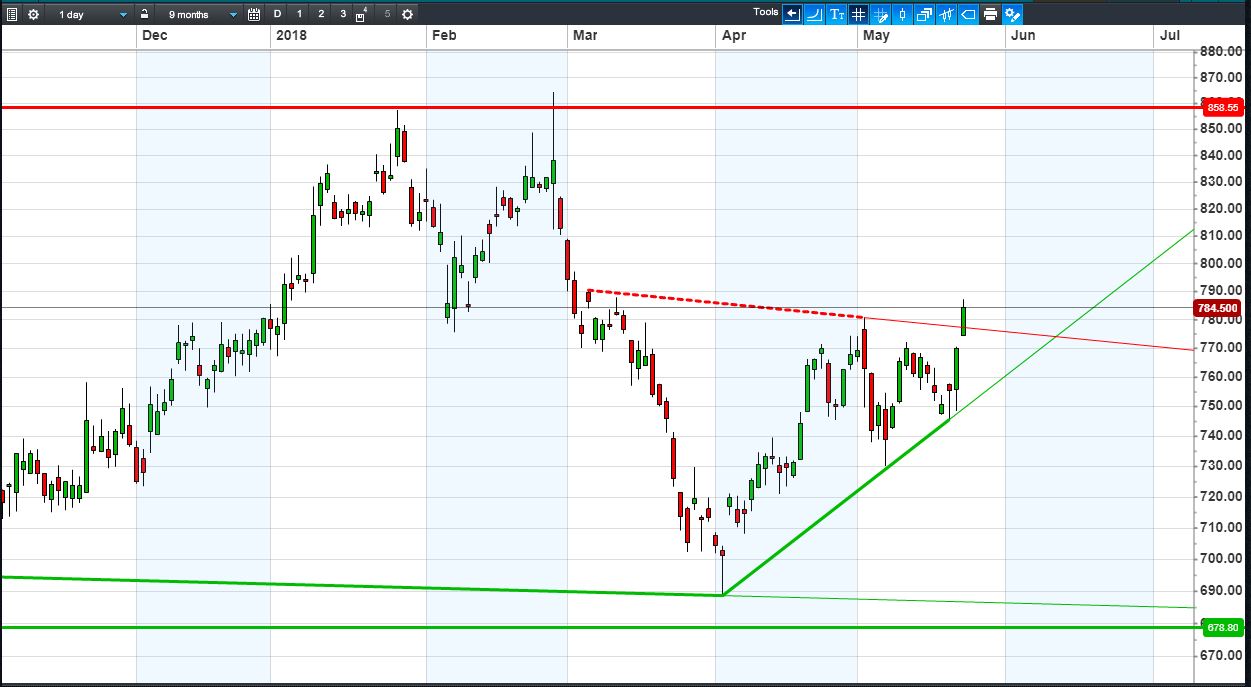
Task: Select the 784.500 current price label
Action: point(1220,308)
